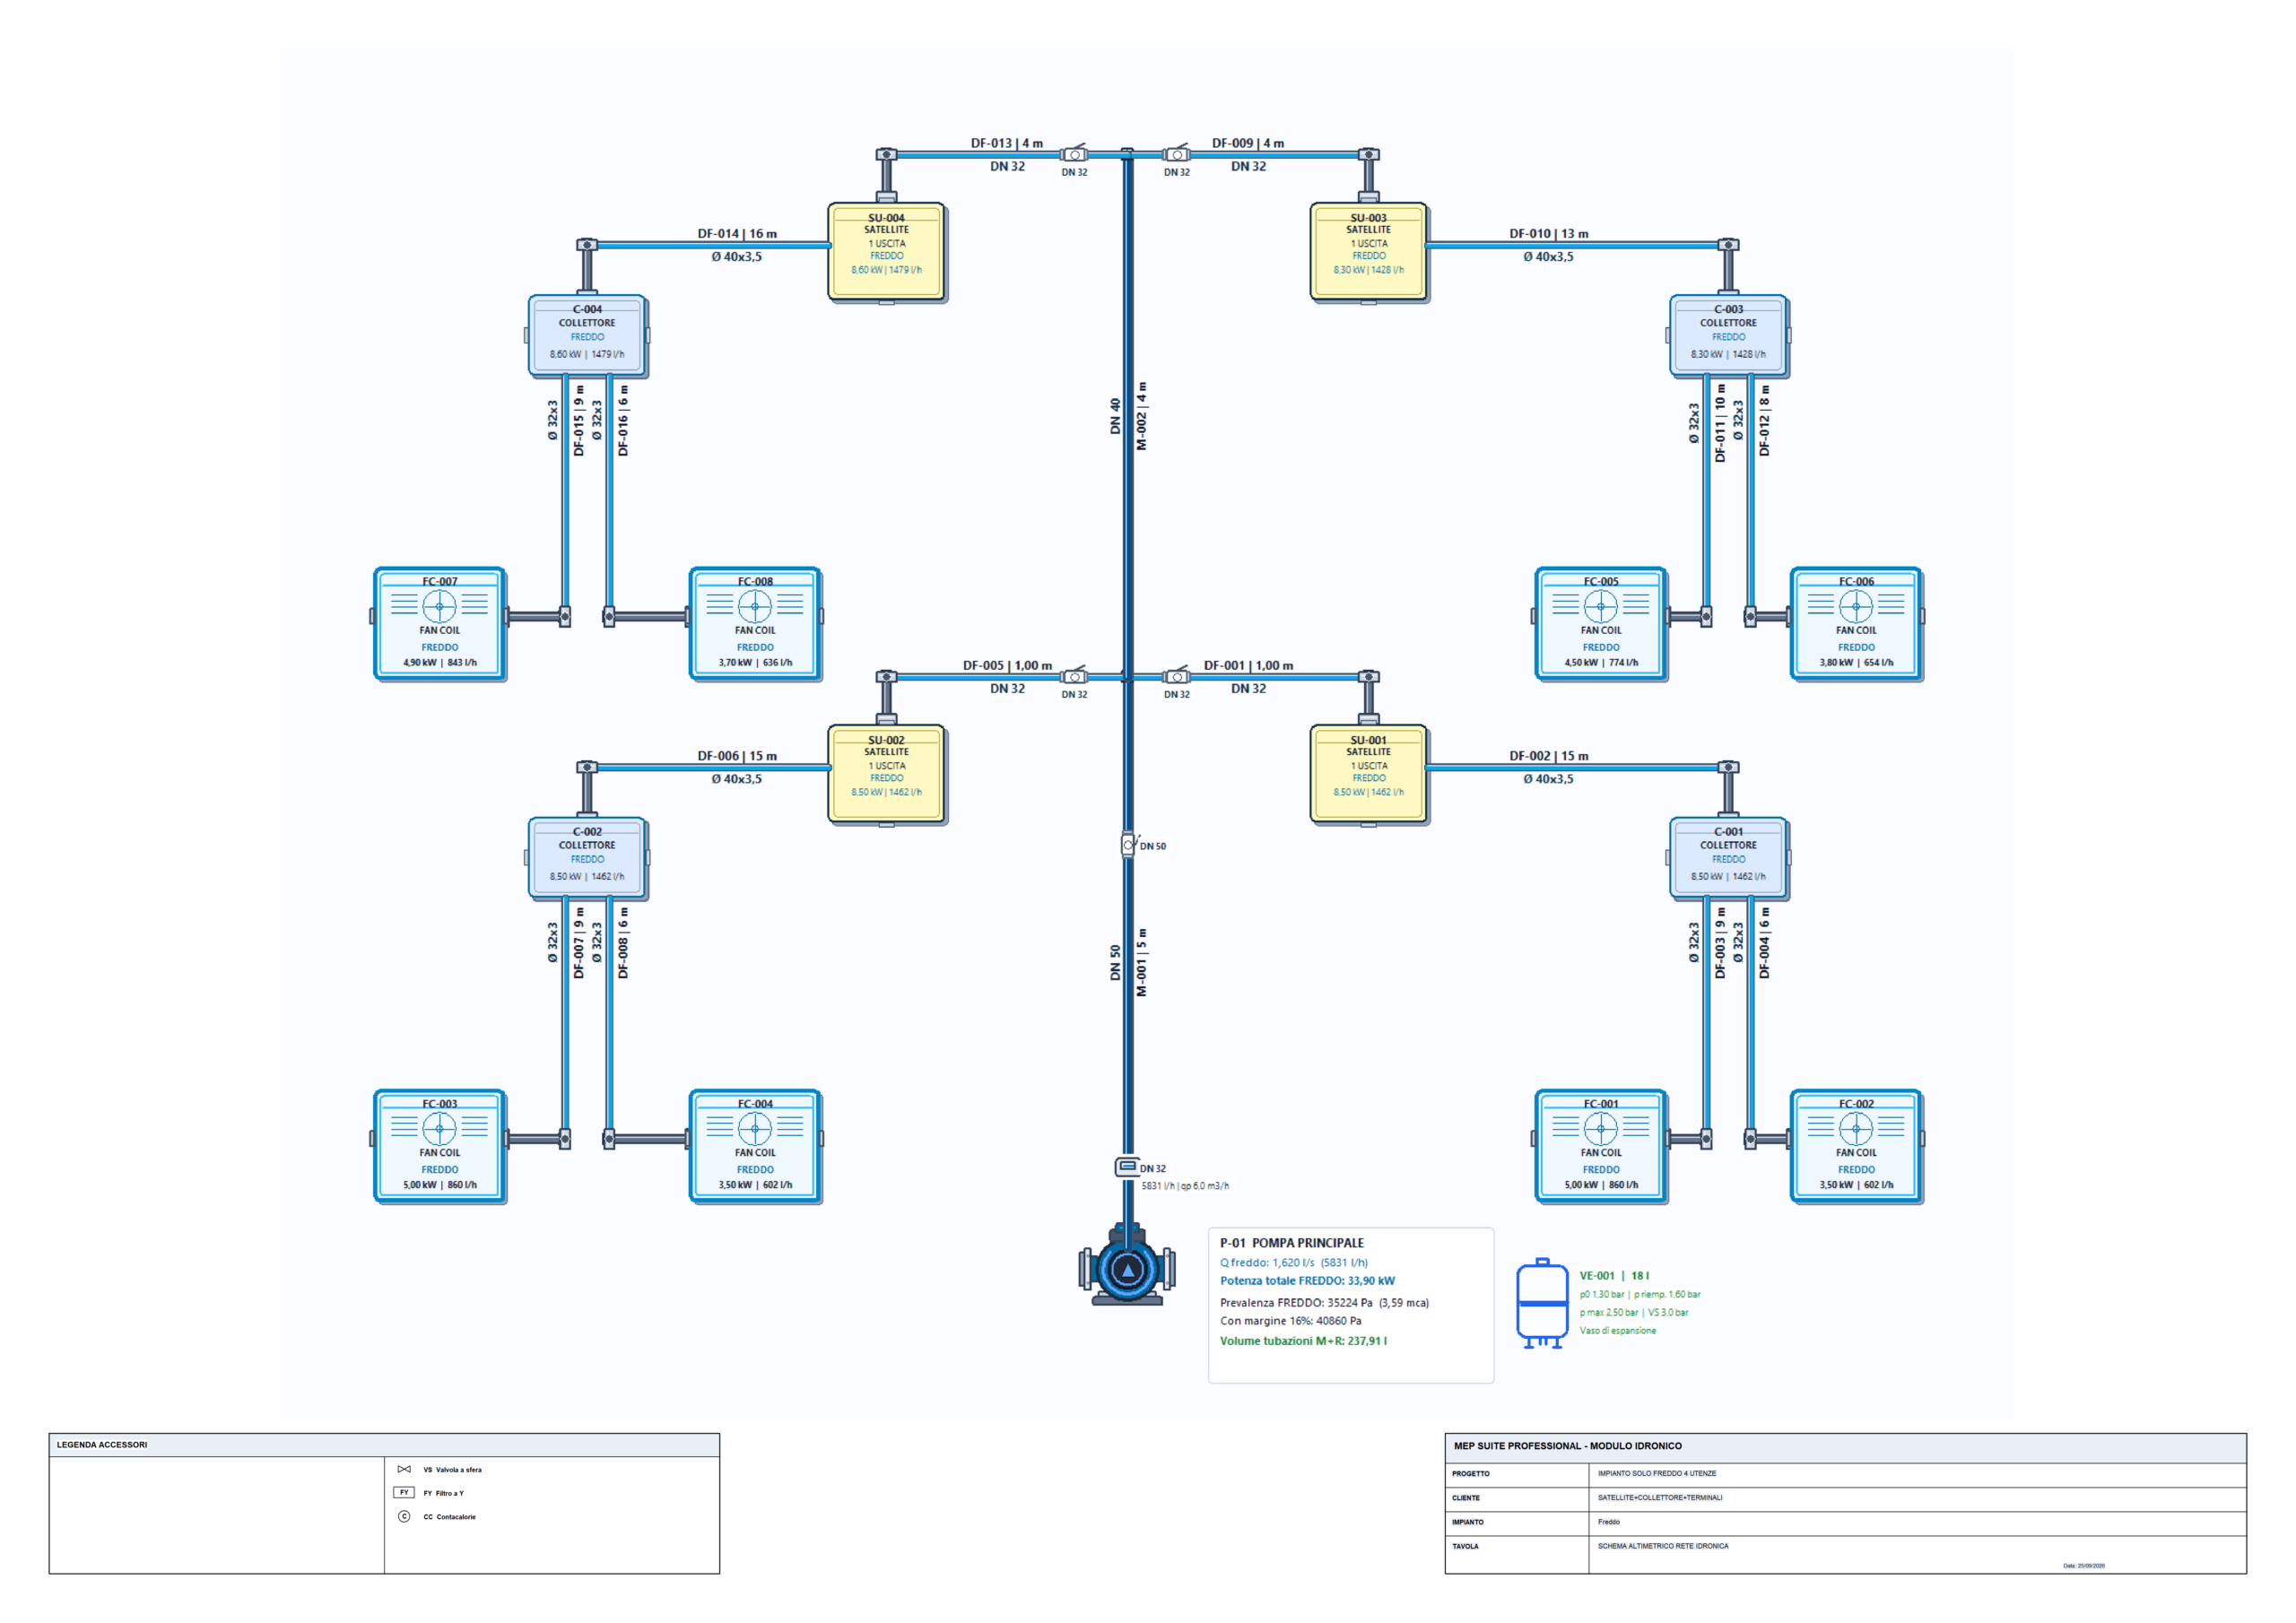Click riser label M-001 | 5 m

pyautogui.click(x=1141, y=962)
